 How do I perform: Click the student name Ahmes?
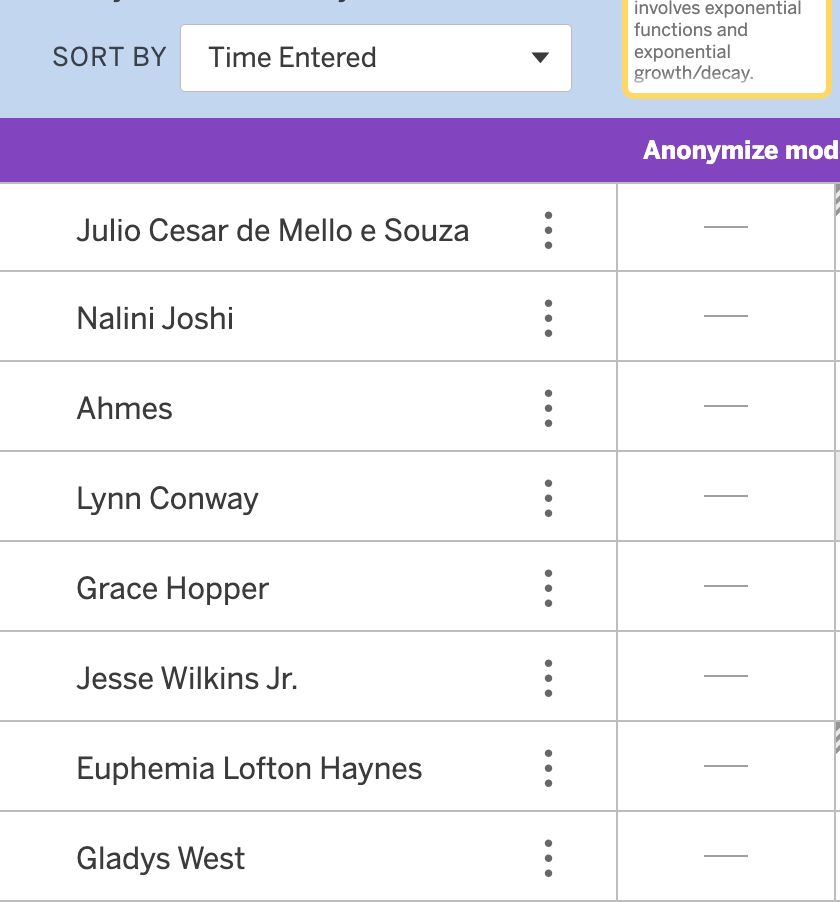coord(124,409)
